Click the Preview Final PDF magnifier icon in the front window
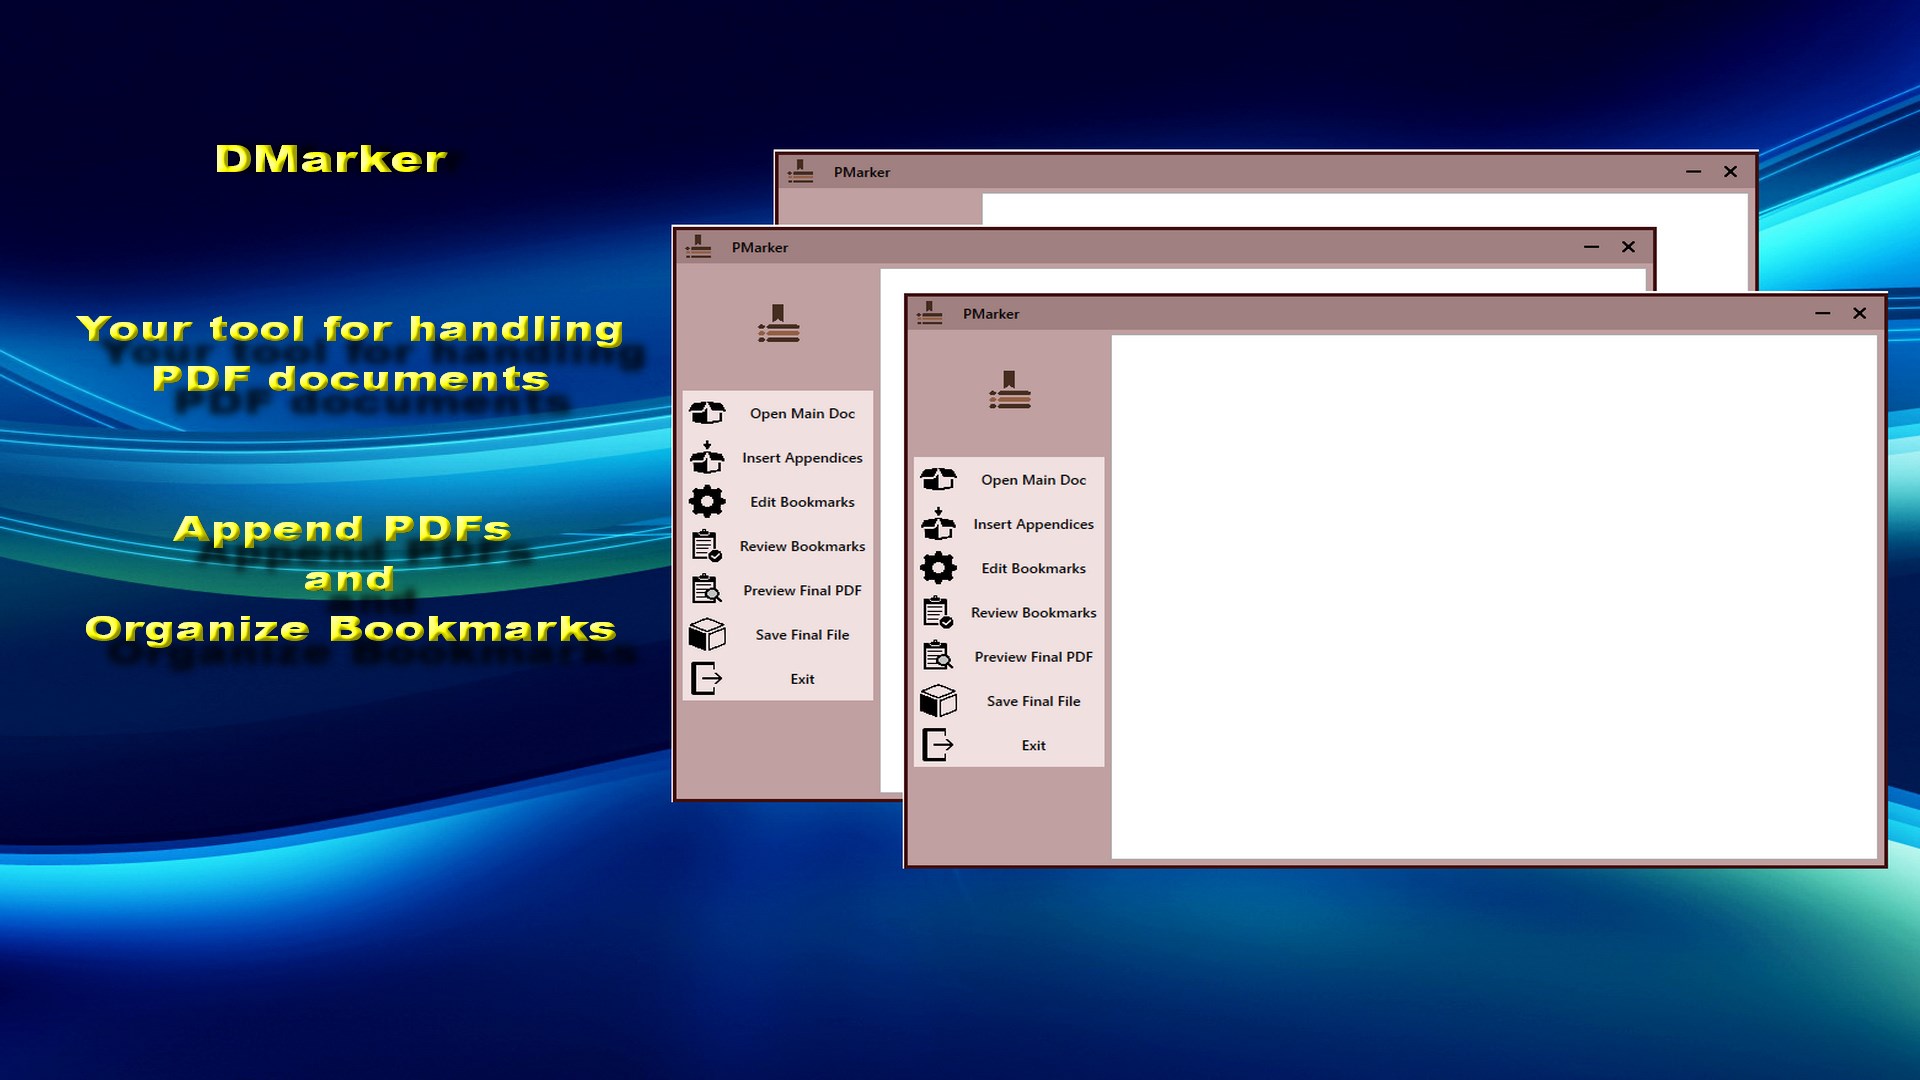Image resolution: width=1920 pixels, height=1080 pixels. click(938, 657)
